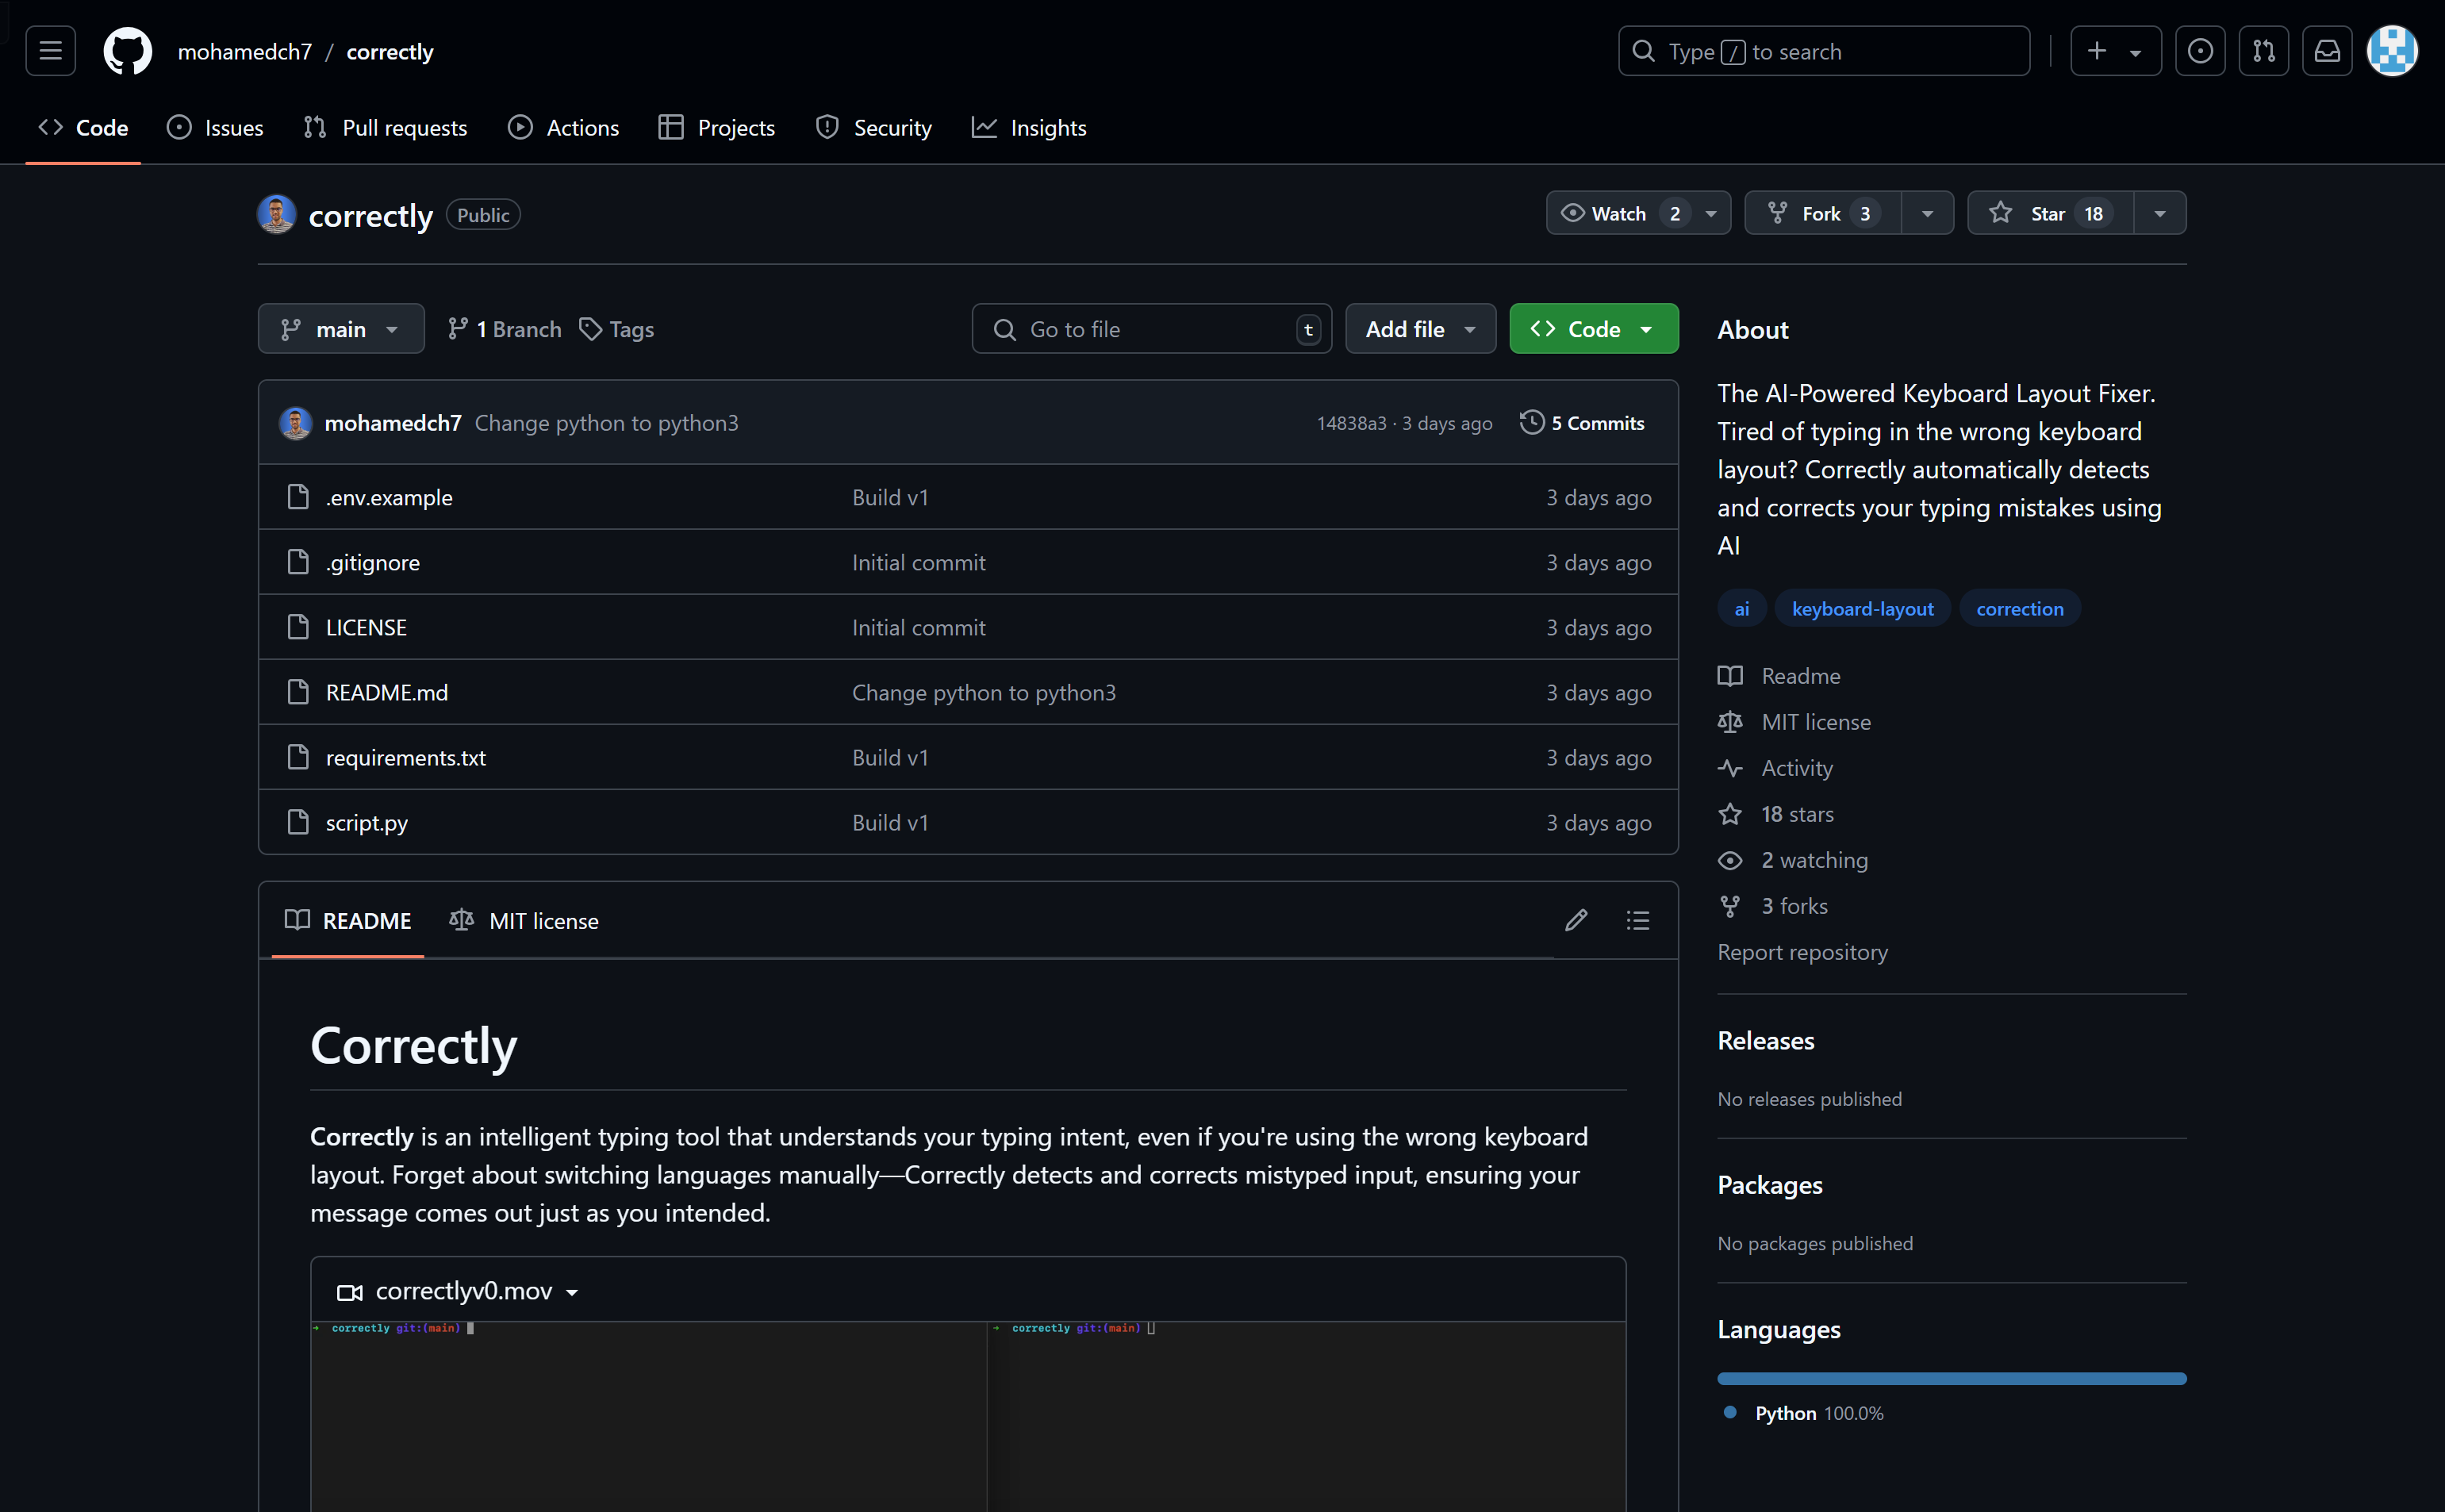Open the notifications inbox icon
Screen dimensions: 2445x1512
pyautogui.click(x=2327, y=51)
